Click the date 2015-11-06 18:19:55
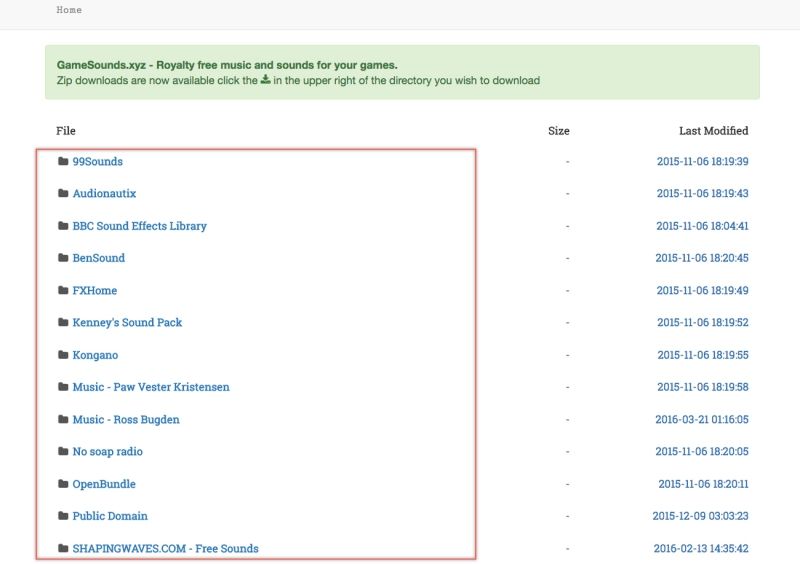 point(703,355)
